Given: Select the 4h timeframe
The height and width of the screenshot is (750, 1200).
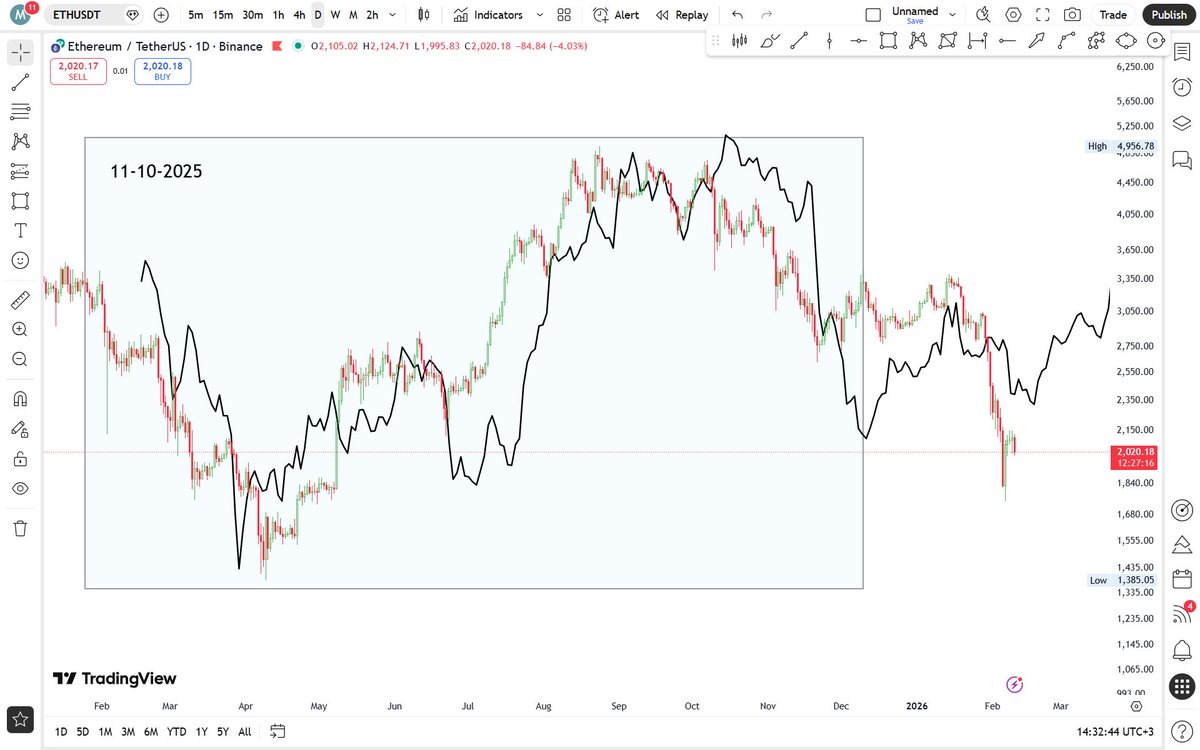Looking at the screenshot, I should (299, 15).
